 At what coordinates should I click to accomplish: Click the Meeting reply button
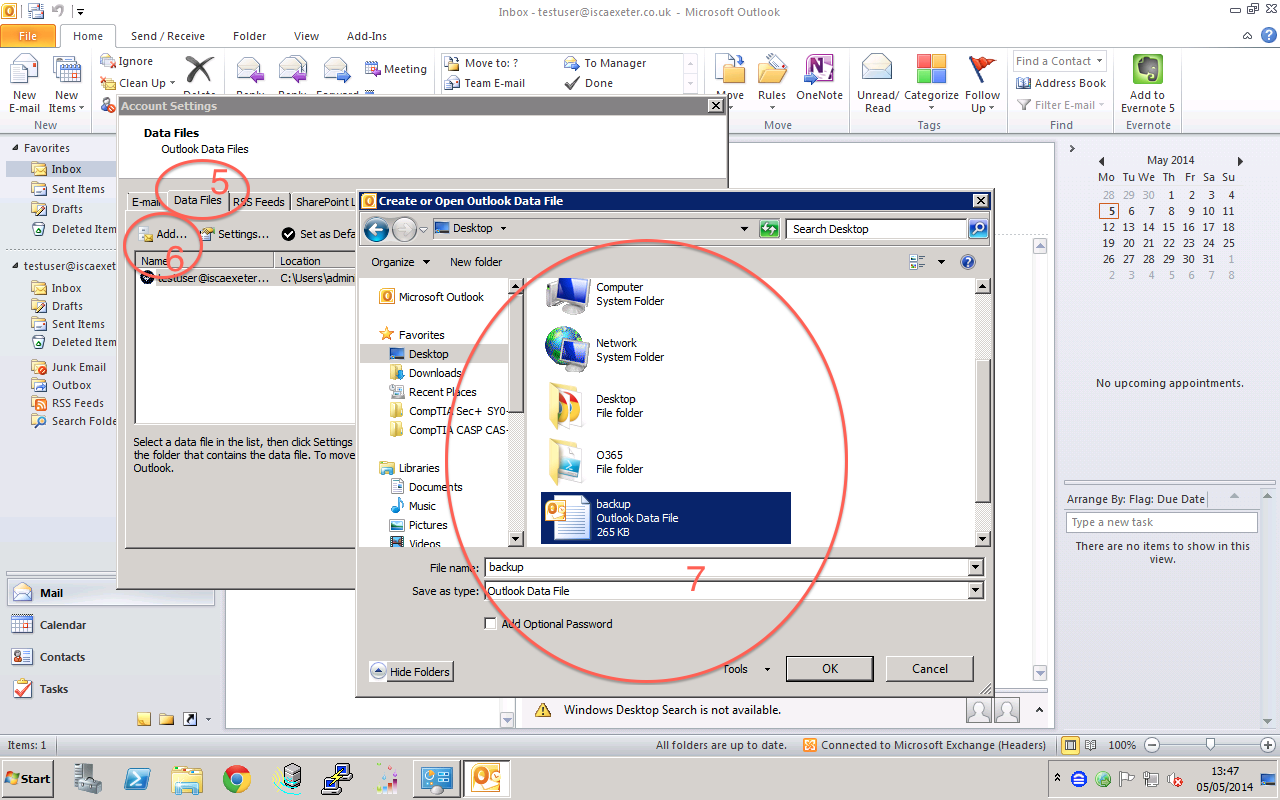pyautogui.click(x=396, y=69)
